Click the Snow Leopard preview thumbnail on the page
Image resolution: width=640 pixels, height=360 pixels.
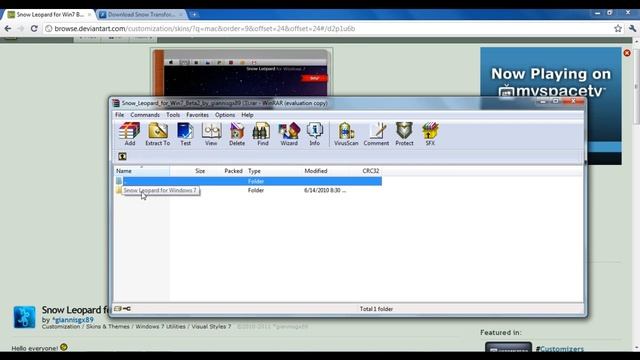pos(241,73)
